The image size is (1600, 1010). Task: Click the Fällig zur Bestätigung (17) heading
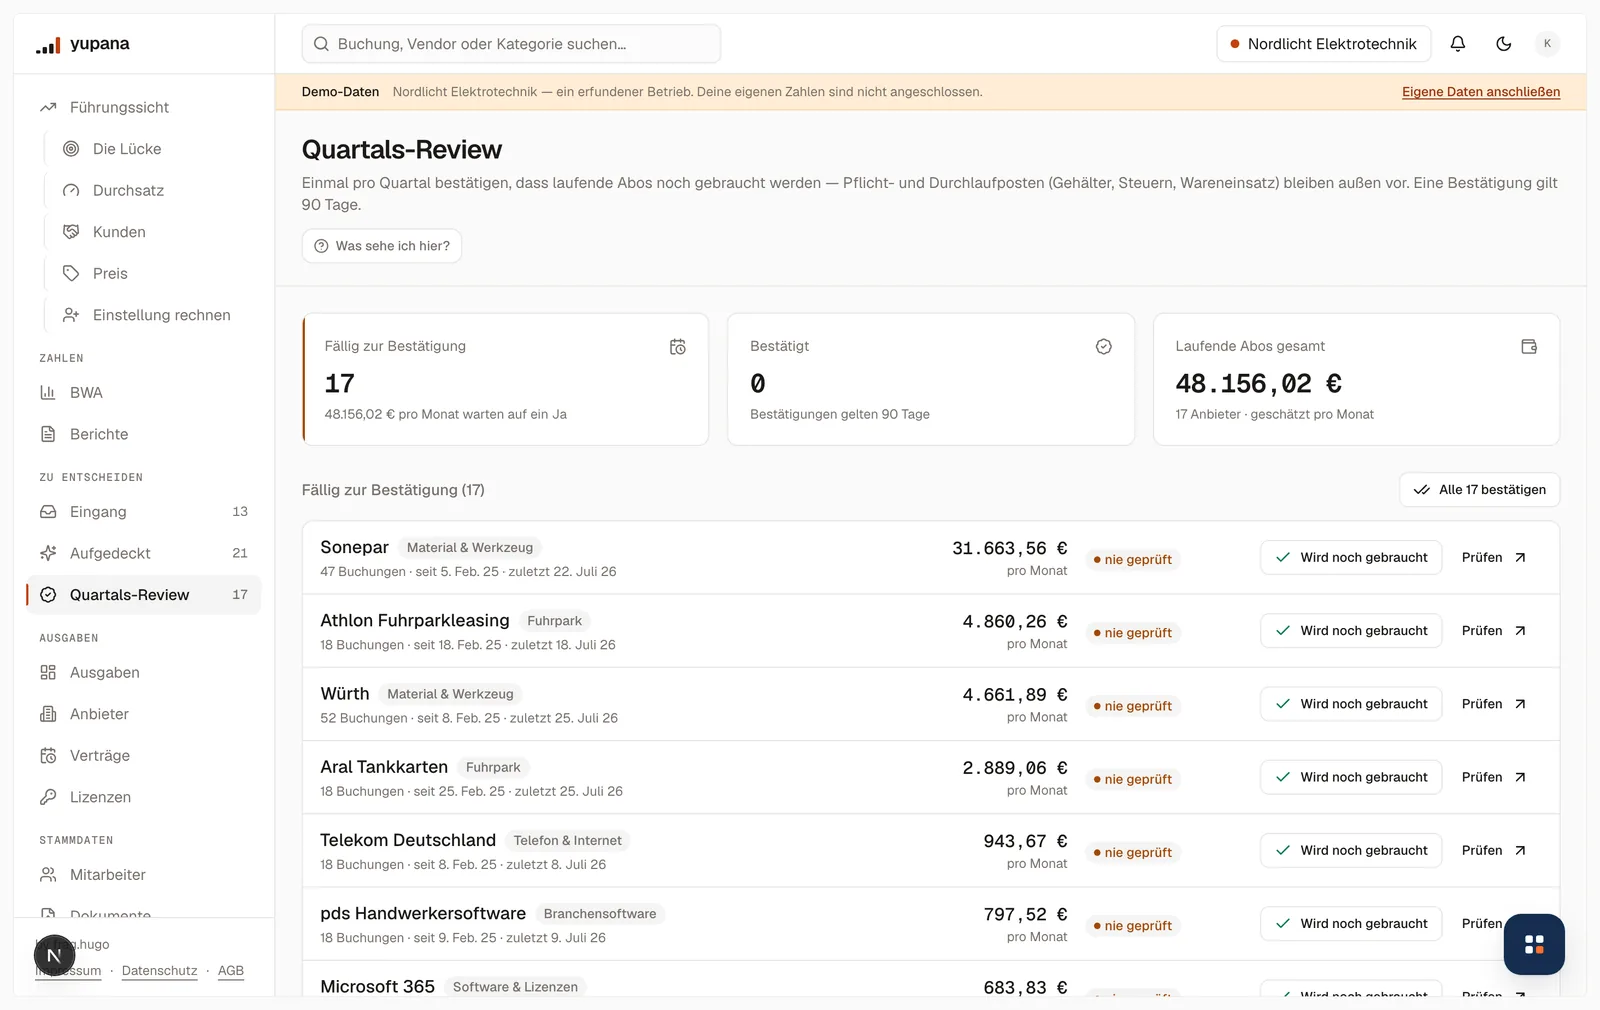pos(393,490)
